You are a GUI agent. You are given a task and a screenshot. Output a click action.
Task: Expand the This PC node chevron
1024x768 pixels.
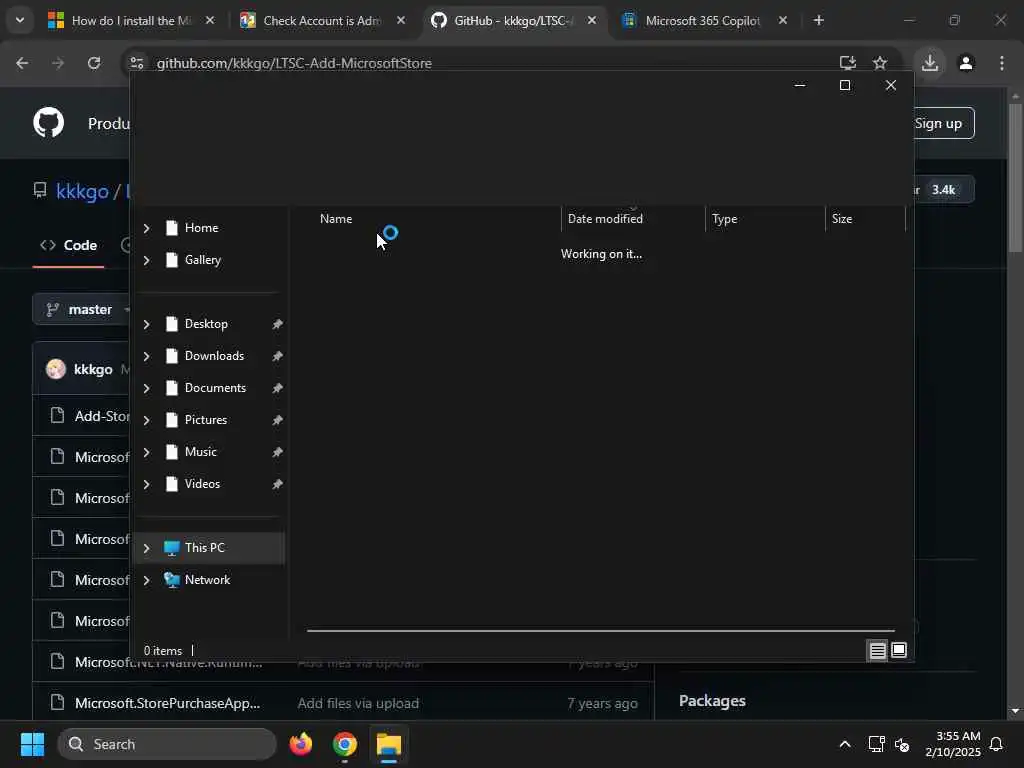tap(146, 548)
